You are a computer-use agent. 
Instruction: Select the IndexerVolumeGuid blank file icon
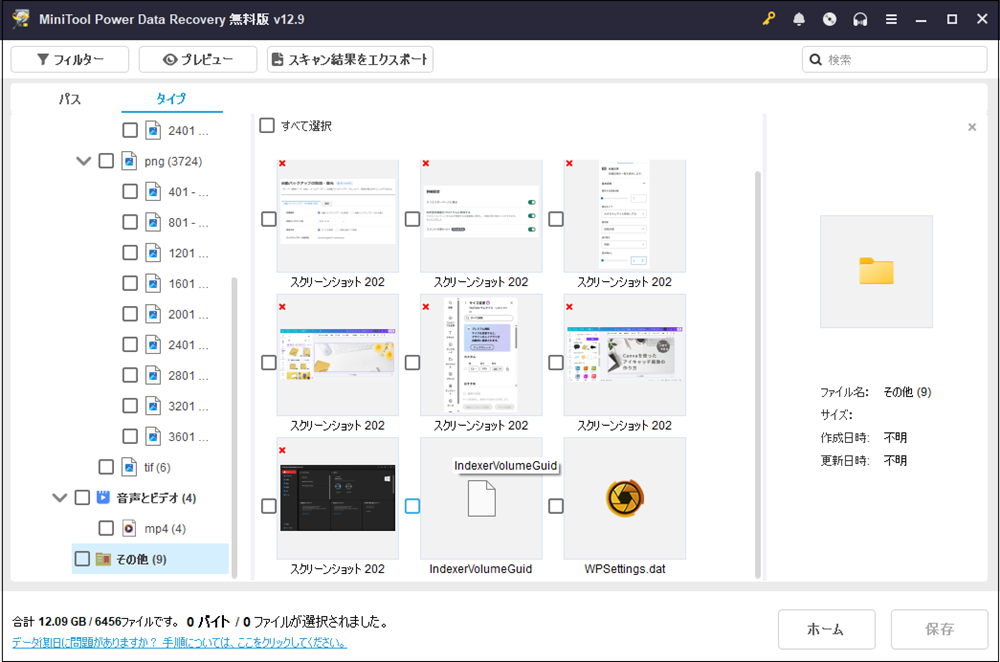(482, 499)
